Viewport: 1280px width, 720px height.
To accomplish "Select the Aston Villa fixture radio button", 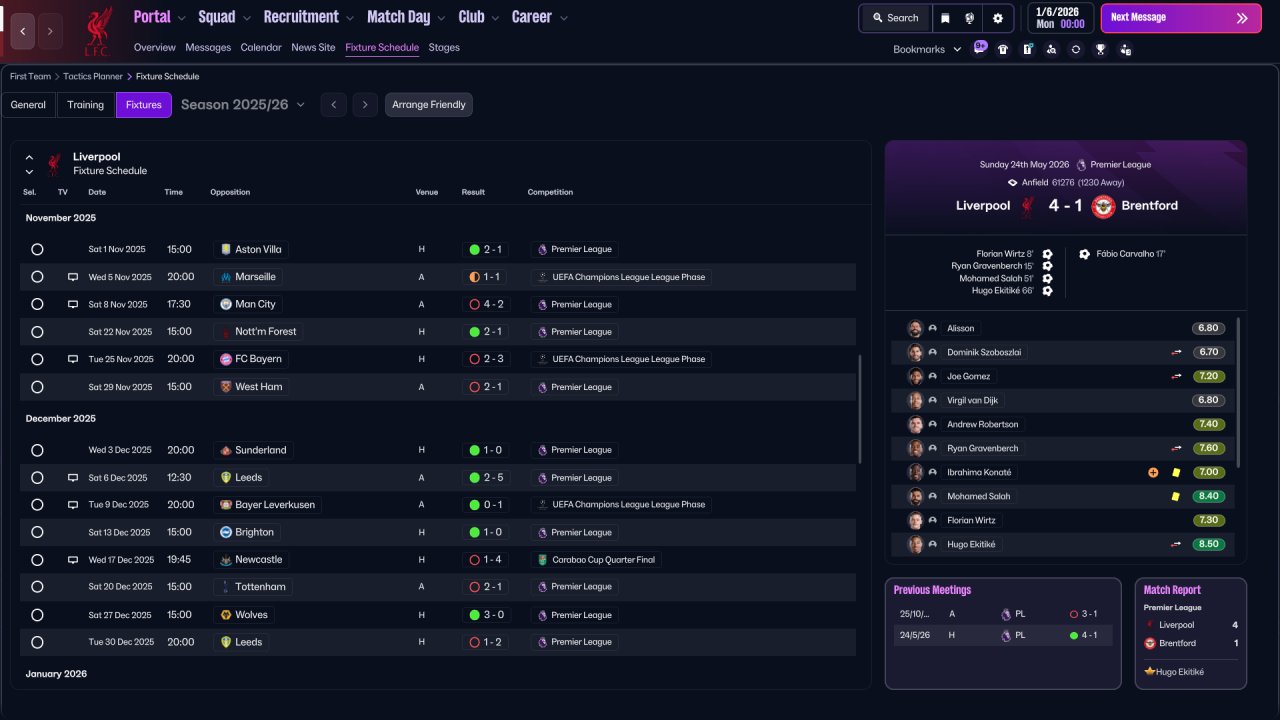I will pos(37,249).
